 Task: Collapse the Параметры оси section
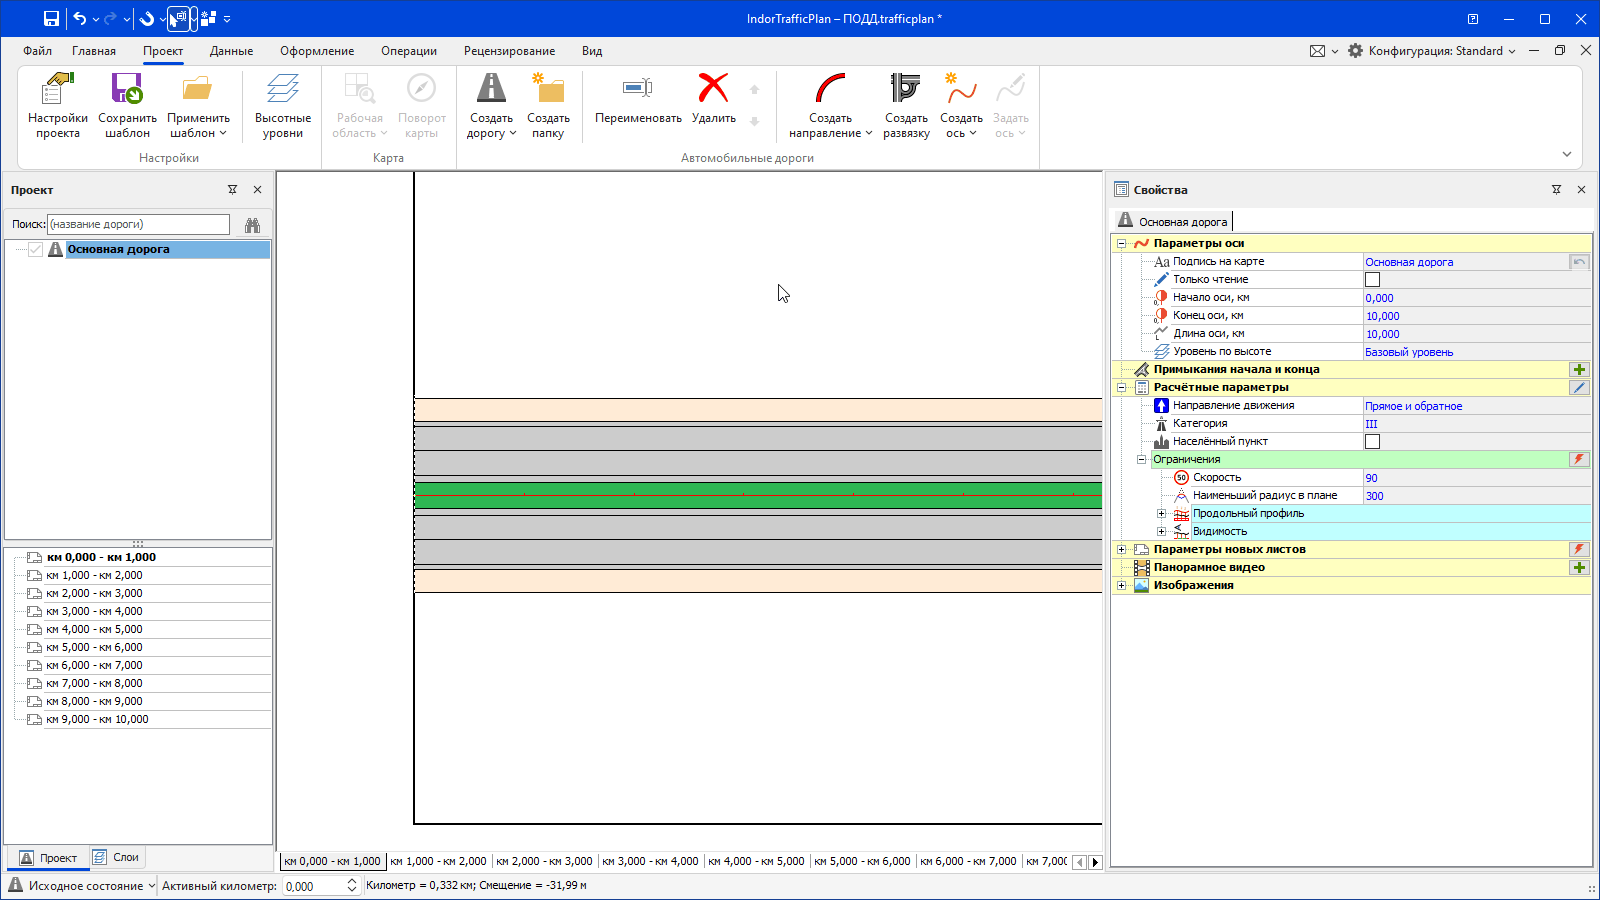click(1122, 244)
